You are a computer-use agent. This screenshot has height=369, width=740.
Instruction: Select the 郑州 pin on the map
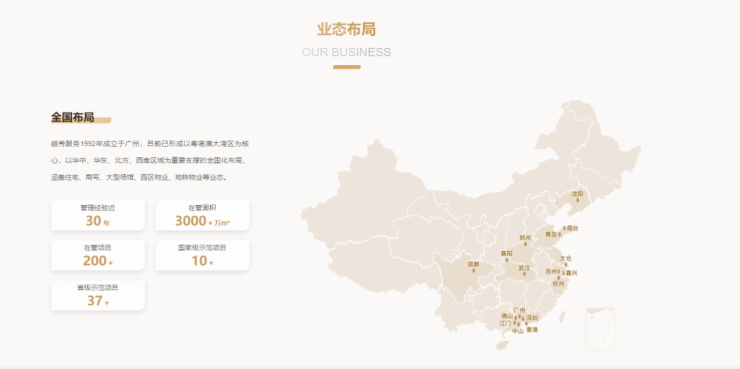click(x=525, y=243)
